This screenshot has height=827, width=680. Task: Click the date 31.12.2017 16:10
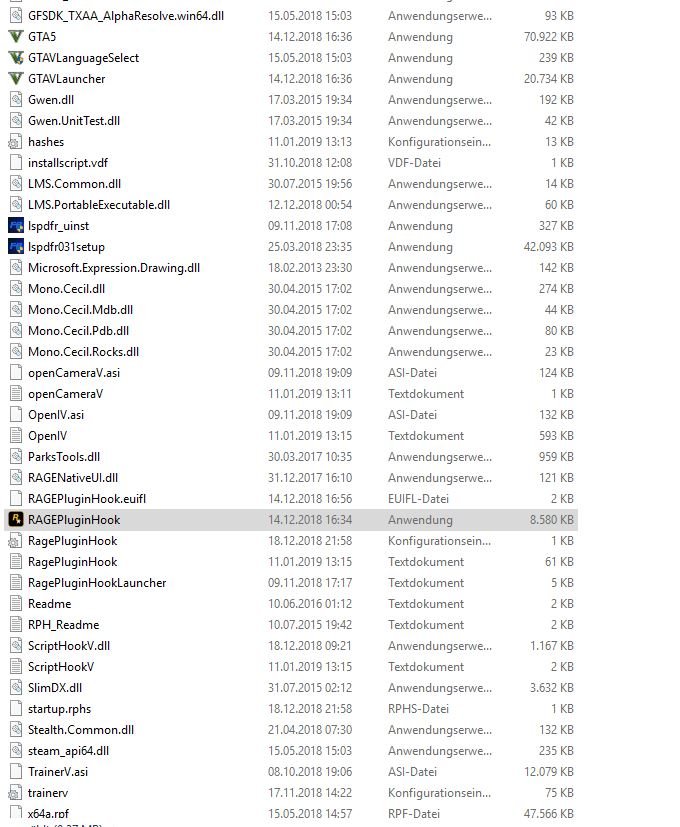310,478
